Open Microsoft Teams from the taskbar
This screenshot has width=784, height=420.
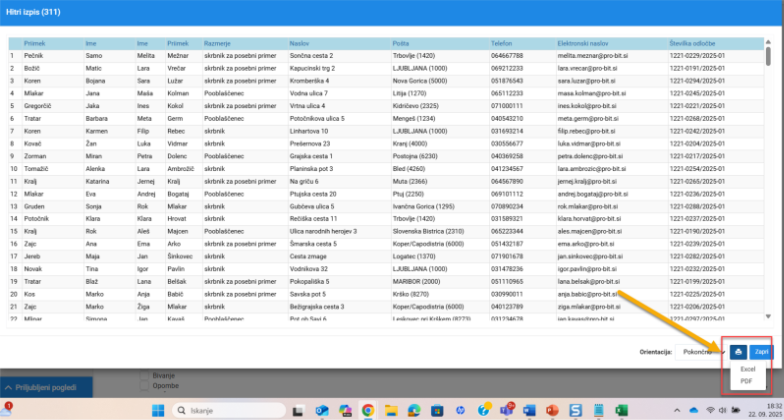coord(506,410)
